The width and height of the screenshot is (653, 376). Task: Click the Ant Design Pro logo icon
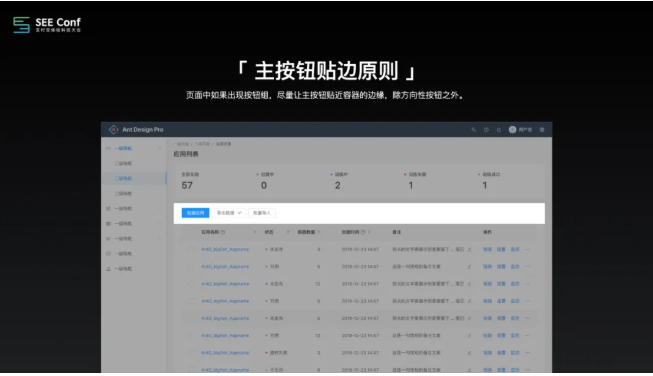(113, 129)
